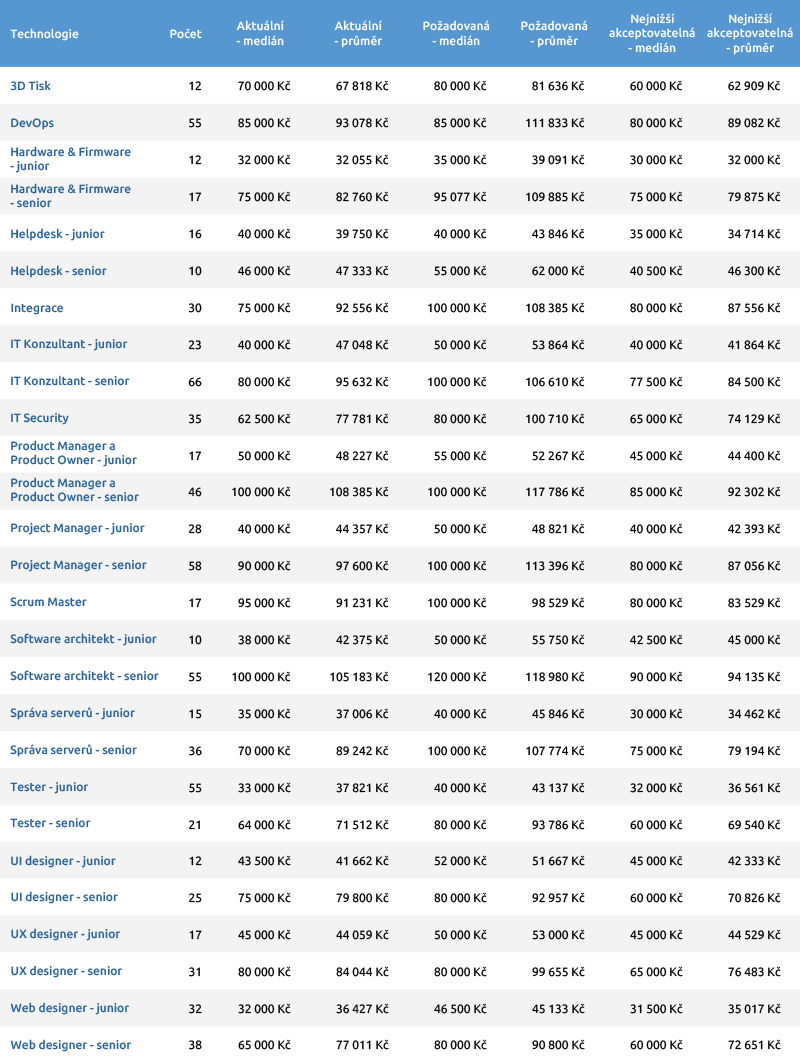
Task: Select the Integrace link
Action: [x=37, y=307]
